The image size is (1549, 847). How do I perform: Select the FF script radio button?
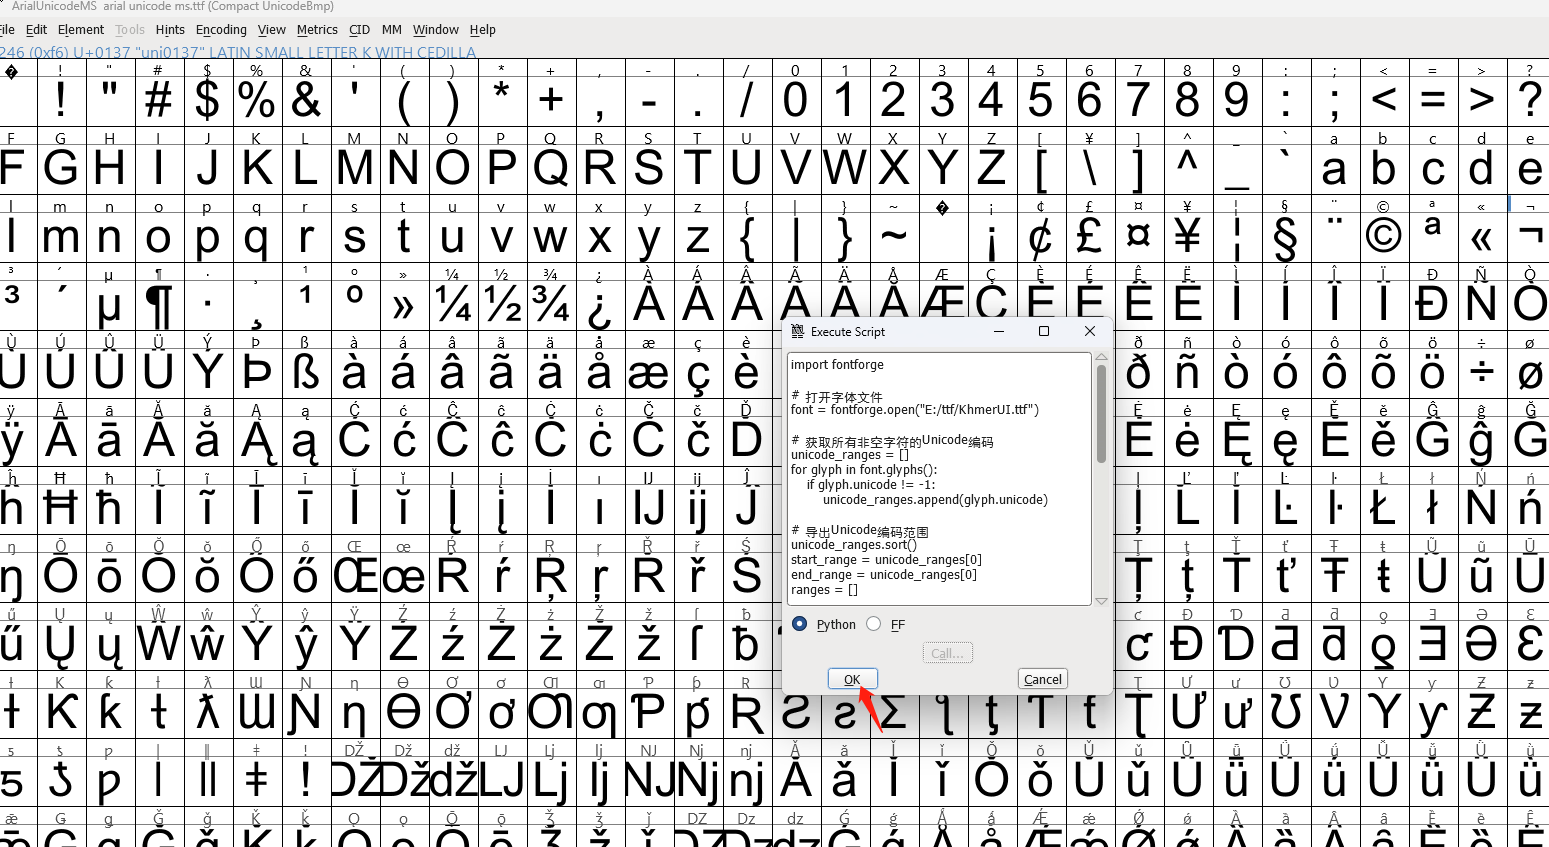click(874, 624)
